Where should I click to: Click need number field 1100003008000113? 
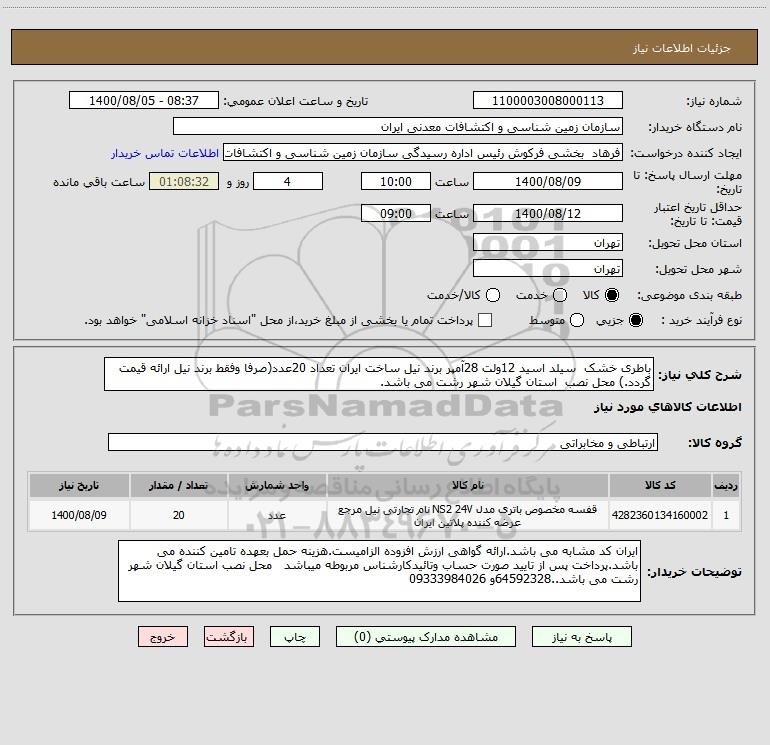[548, 100]
